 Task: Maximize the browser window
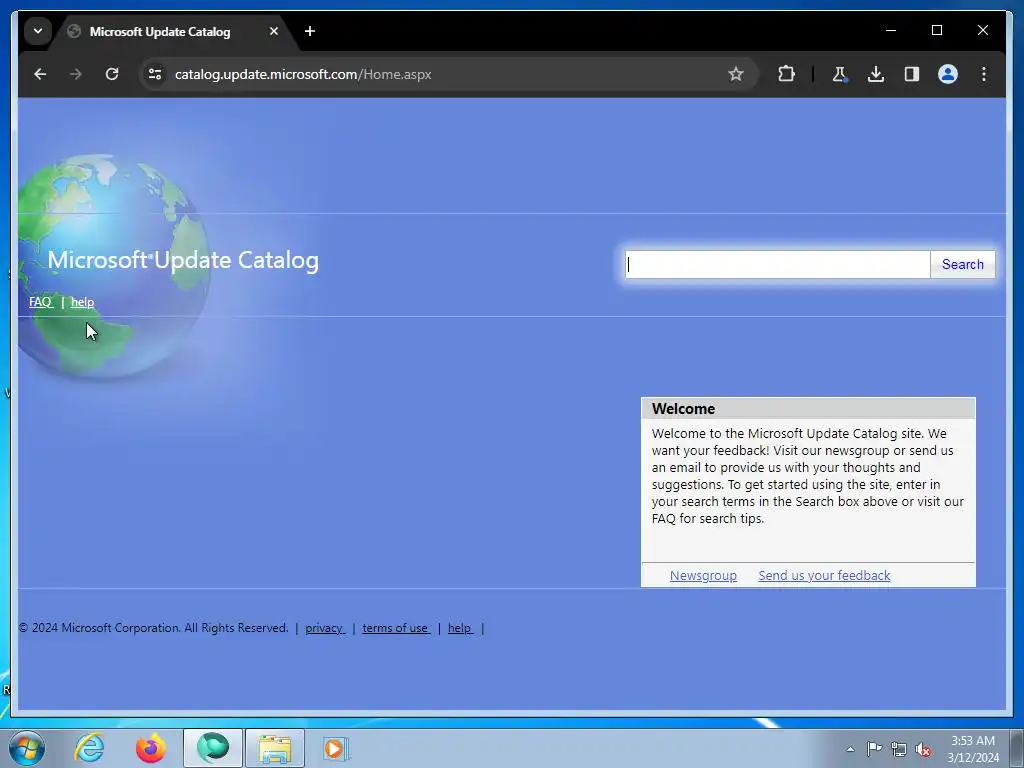coord(936,30)
